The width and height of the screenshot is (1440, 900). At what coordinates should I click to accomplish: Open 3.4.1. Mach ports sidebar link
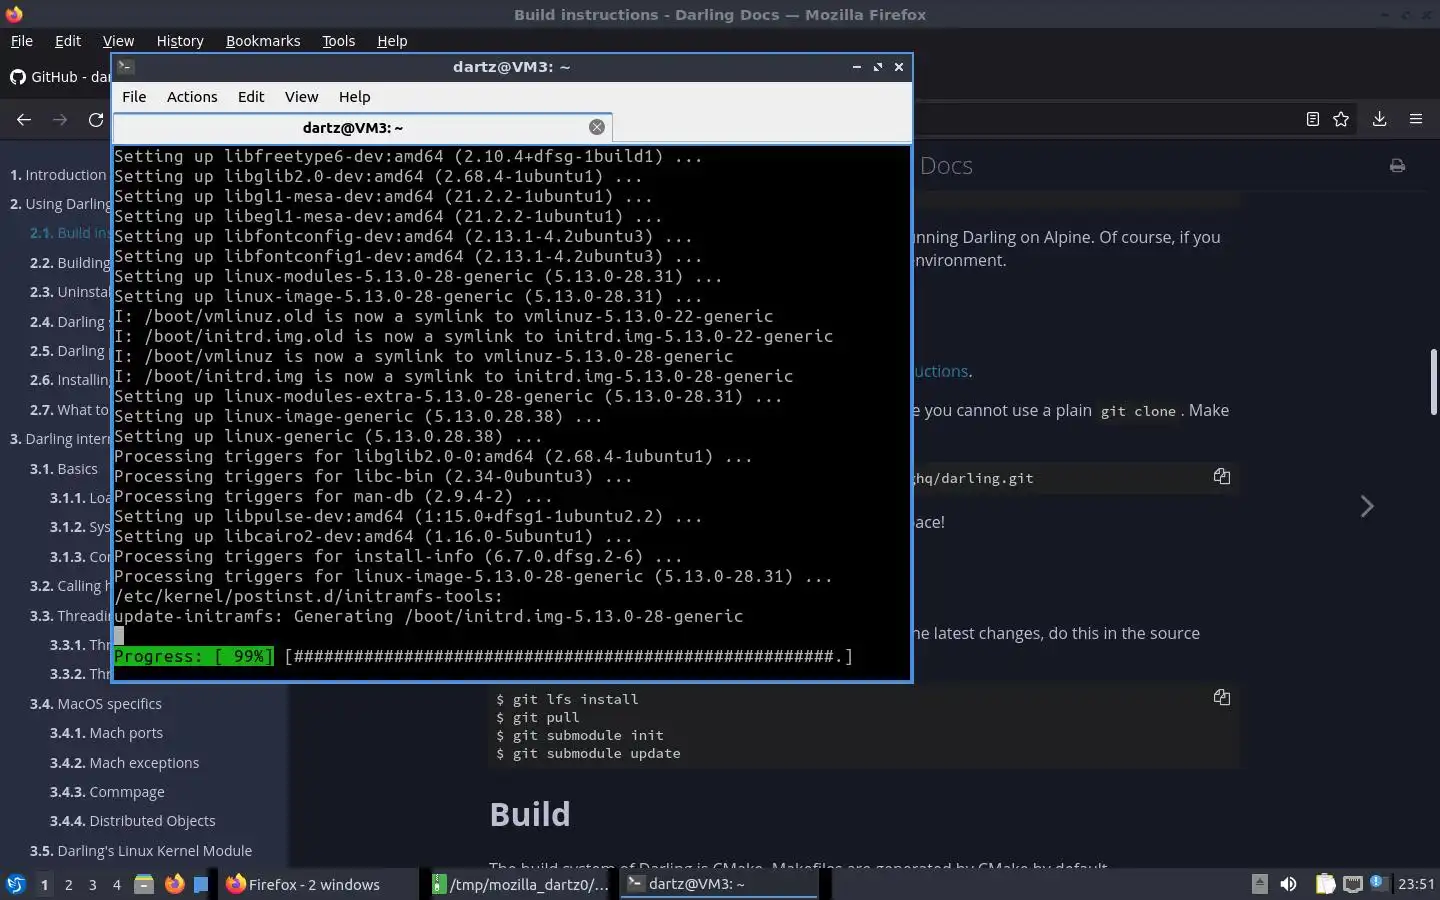click(x=106, y=733)
